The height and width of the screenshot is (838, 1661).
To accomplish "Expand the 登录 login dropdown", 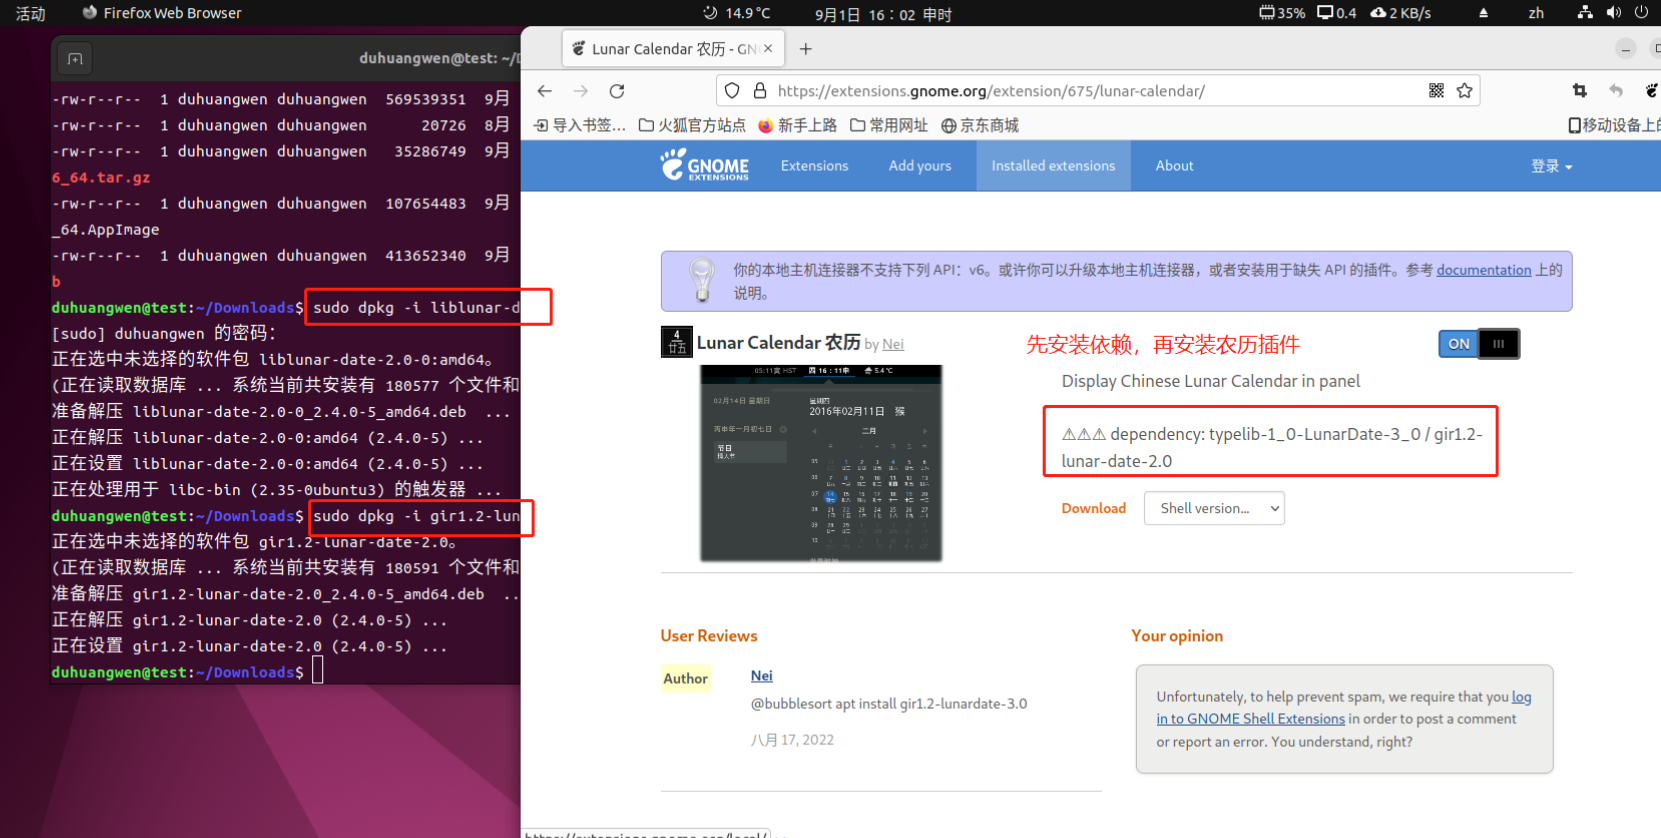I will tap(1551, 166).
